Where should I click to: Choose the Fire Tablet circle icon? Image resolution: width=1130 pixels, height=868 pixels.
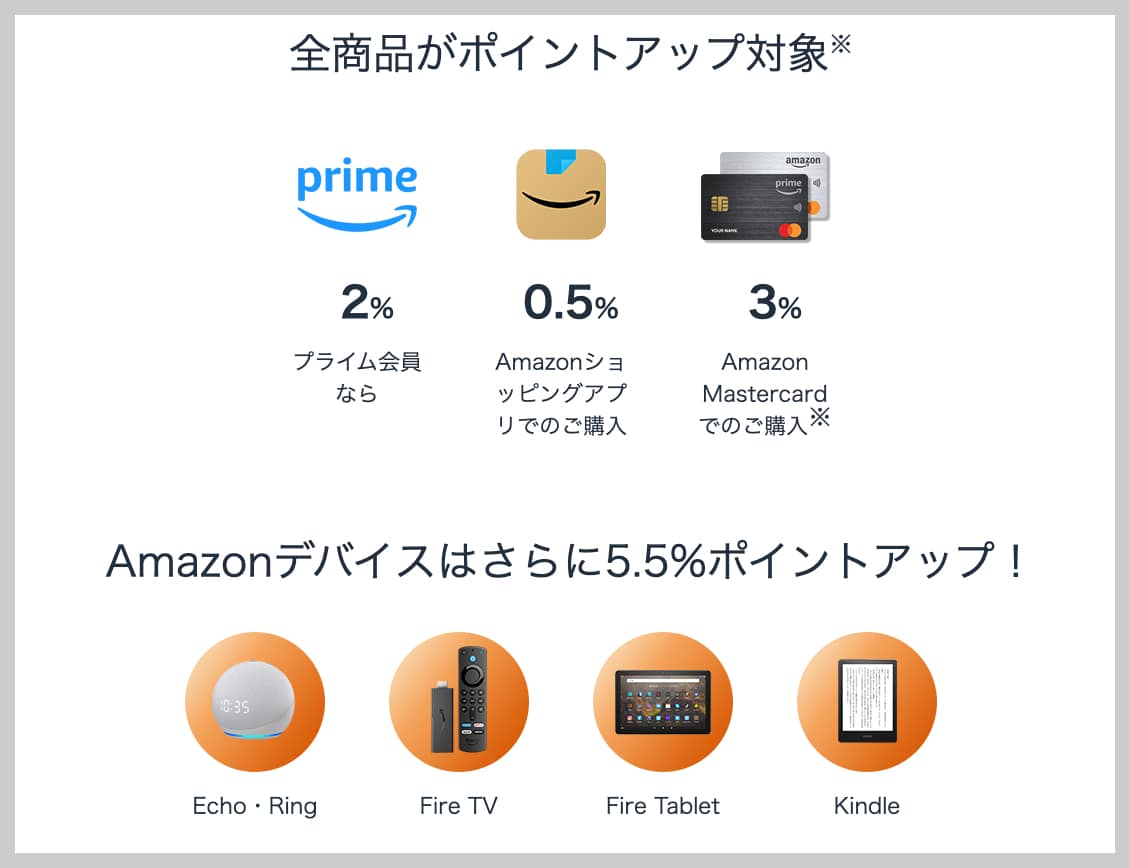click(663, 702)
